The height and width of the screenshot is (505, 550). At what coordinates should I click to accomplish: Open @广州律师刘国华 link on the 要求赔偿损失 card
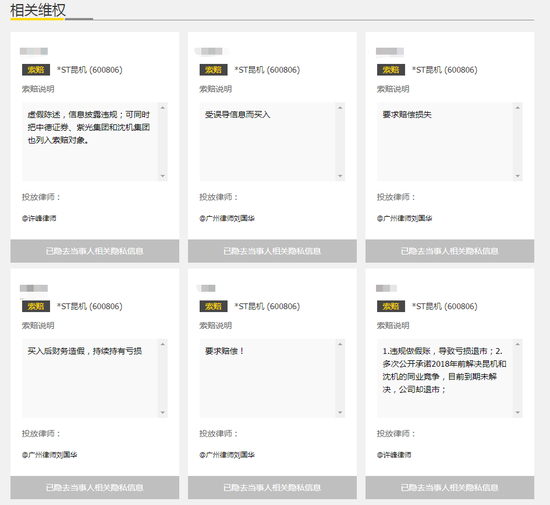pyautogui.click(x=404, y=218)
